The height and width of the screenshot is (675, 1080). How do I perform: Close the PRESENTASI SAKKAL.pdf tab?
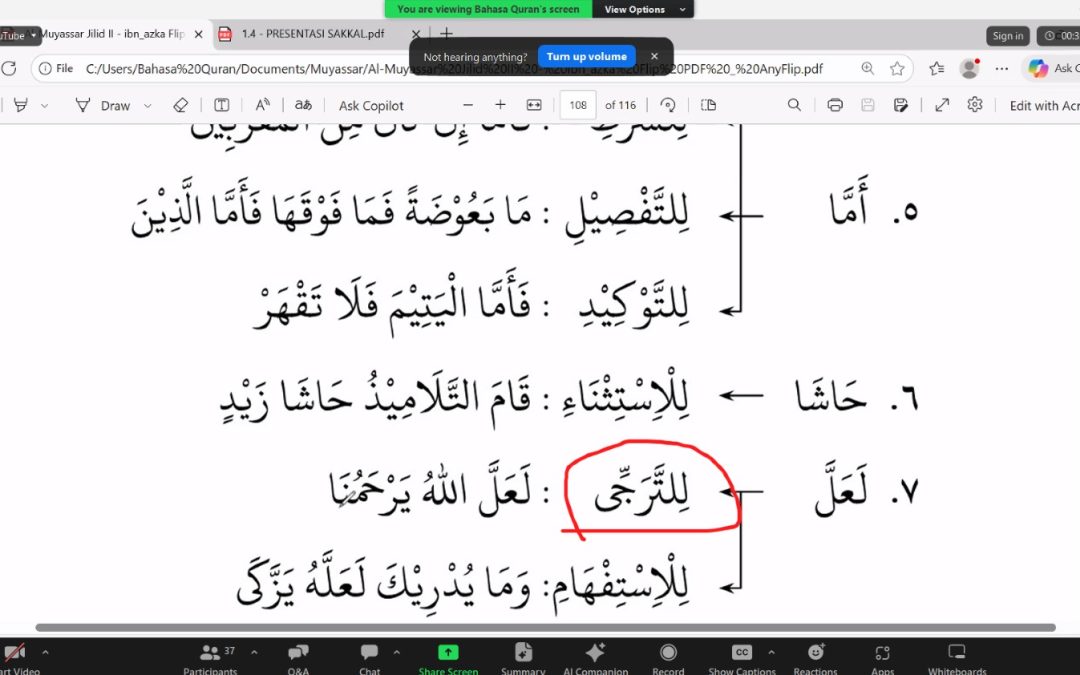415,34
